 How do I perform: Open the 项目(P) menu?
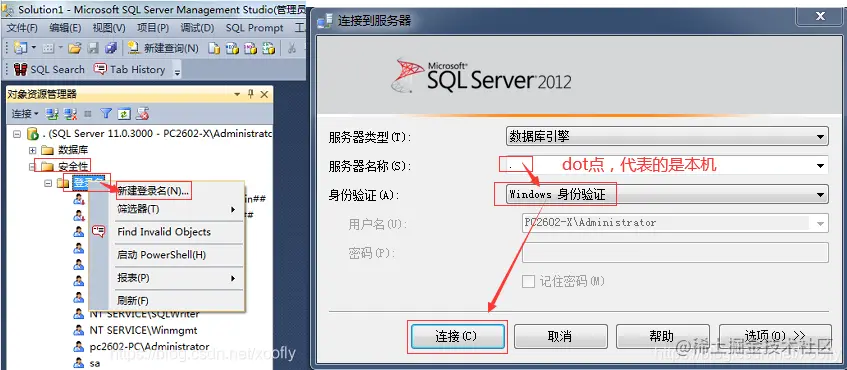153,28
